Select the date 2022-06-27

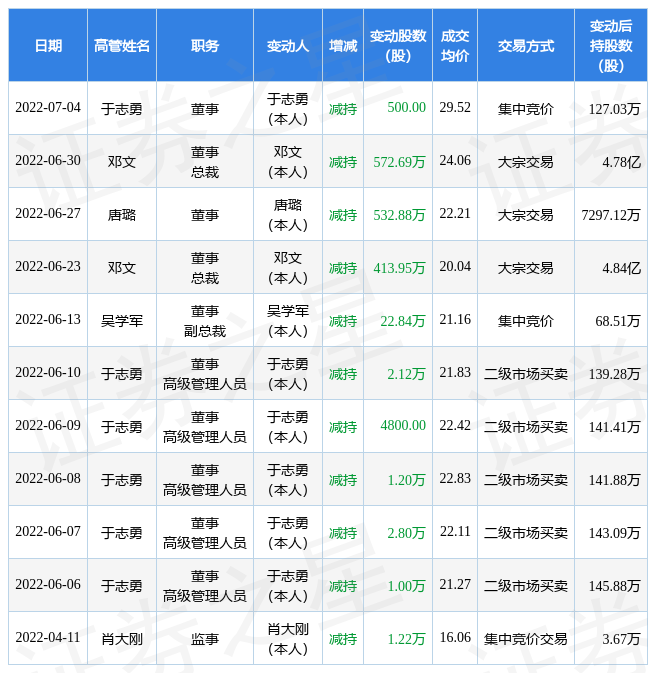[x=48, y=213]
